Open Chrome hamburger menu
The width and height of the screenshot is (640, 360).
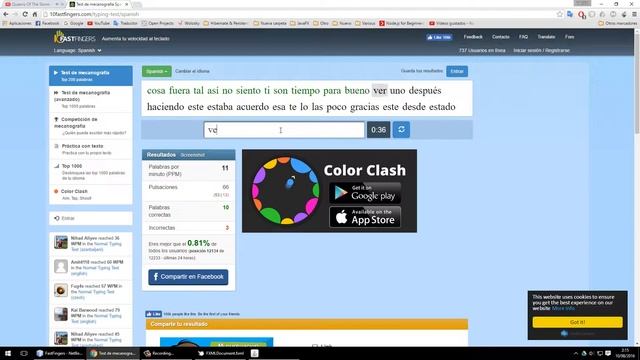point(634,14)
